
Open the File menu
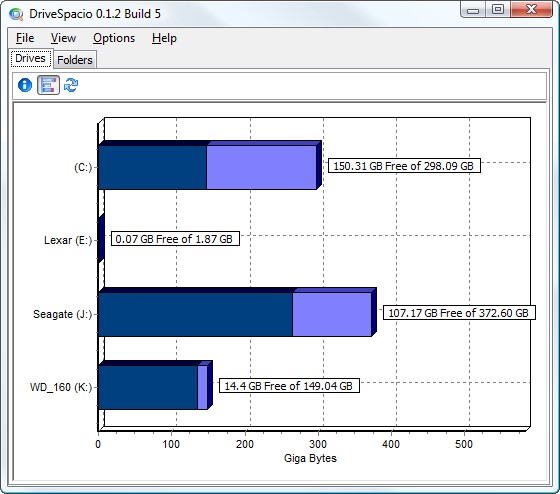click(25, 38)
